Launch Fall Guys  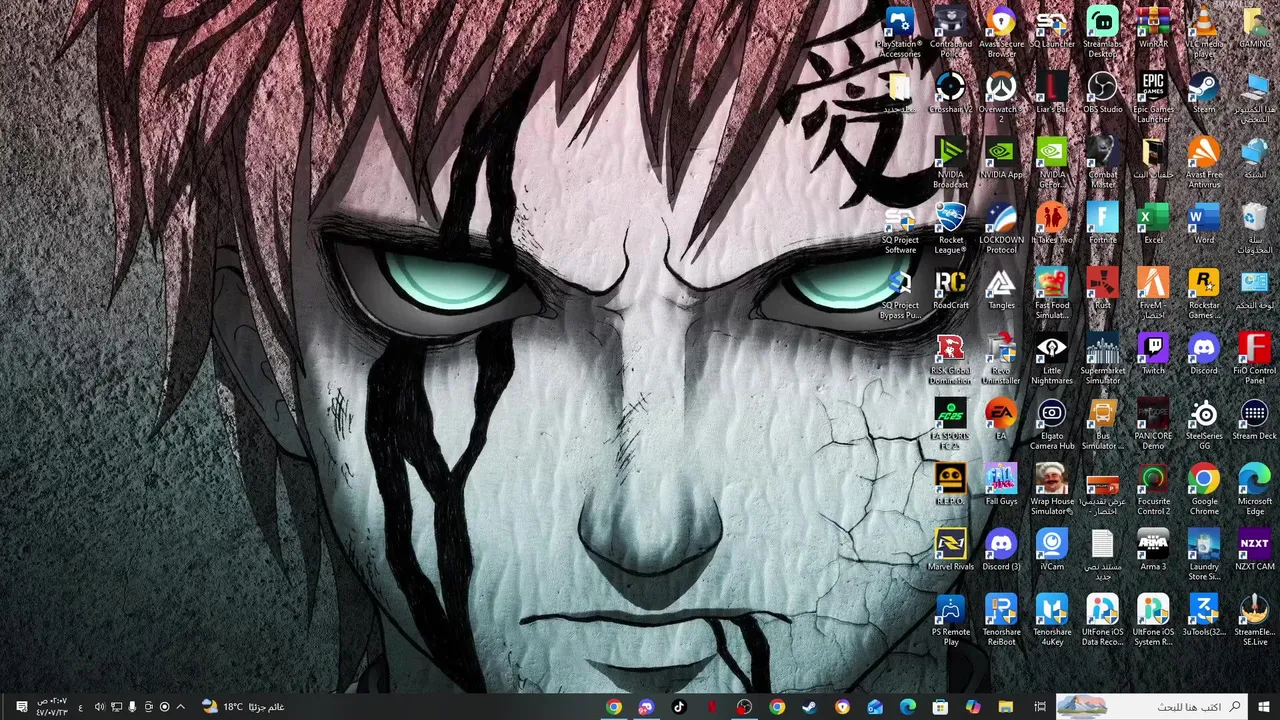(1001, 485)
